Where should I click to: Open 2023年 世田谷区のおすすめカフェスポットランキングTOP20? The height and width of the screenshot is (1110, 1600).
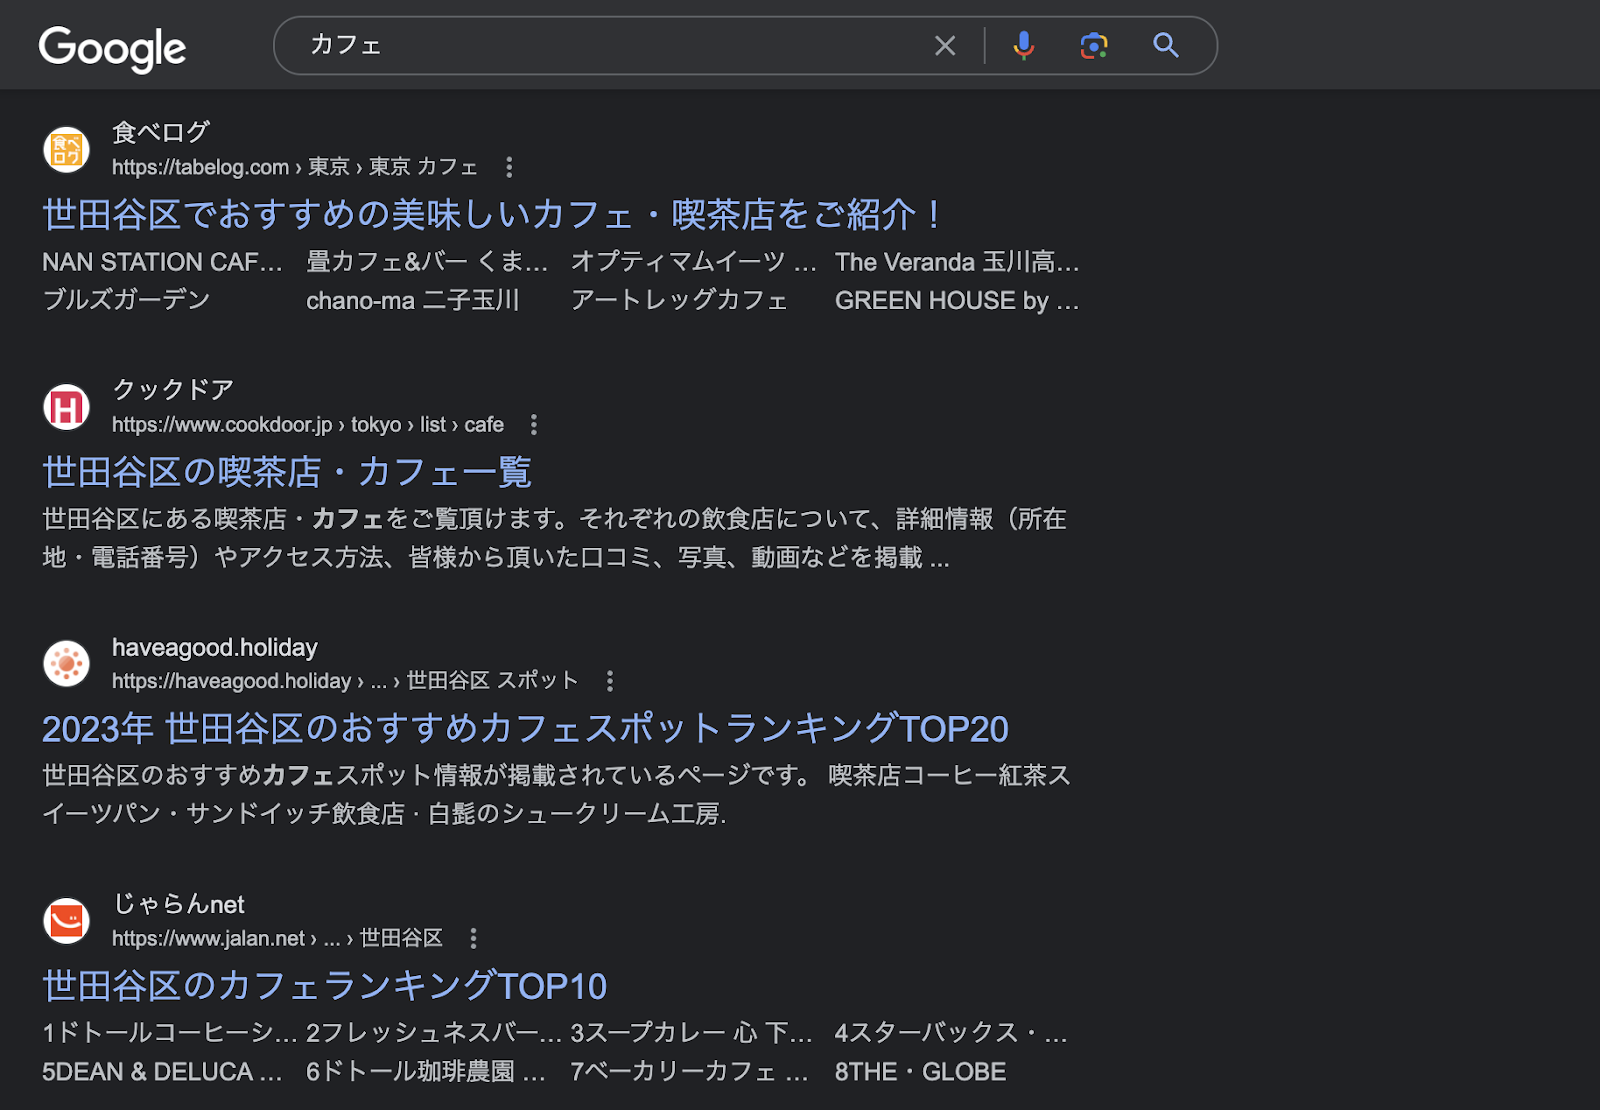click(x=525, y=729)
